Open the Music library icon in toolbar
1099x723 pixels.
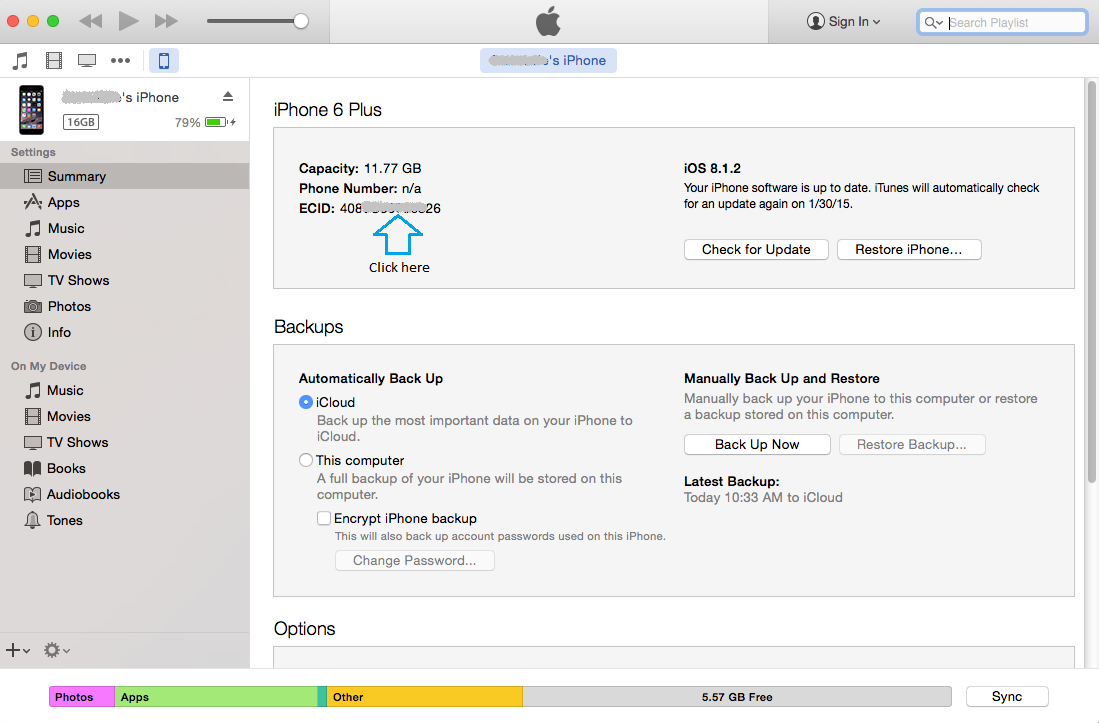[20, 61]
